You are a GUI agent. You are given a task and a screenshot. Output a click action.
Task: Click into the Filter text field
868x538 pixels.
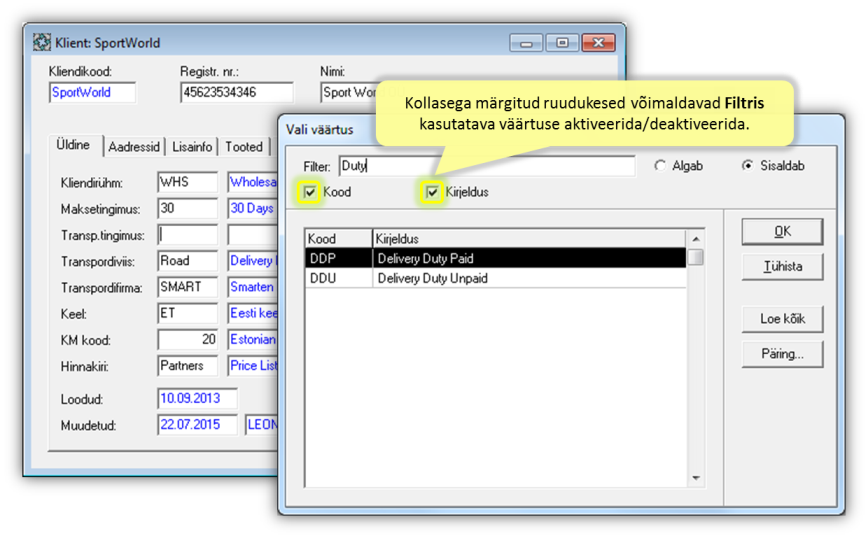pyautogui.click(x=487, y=165)
